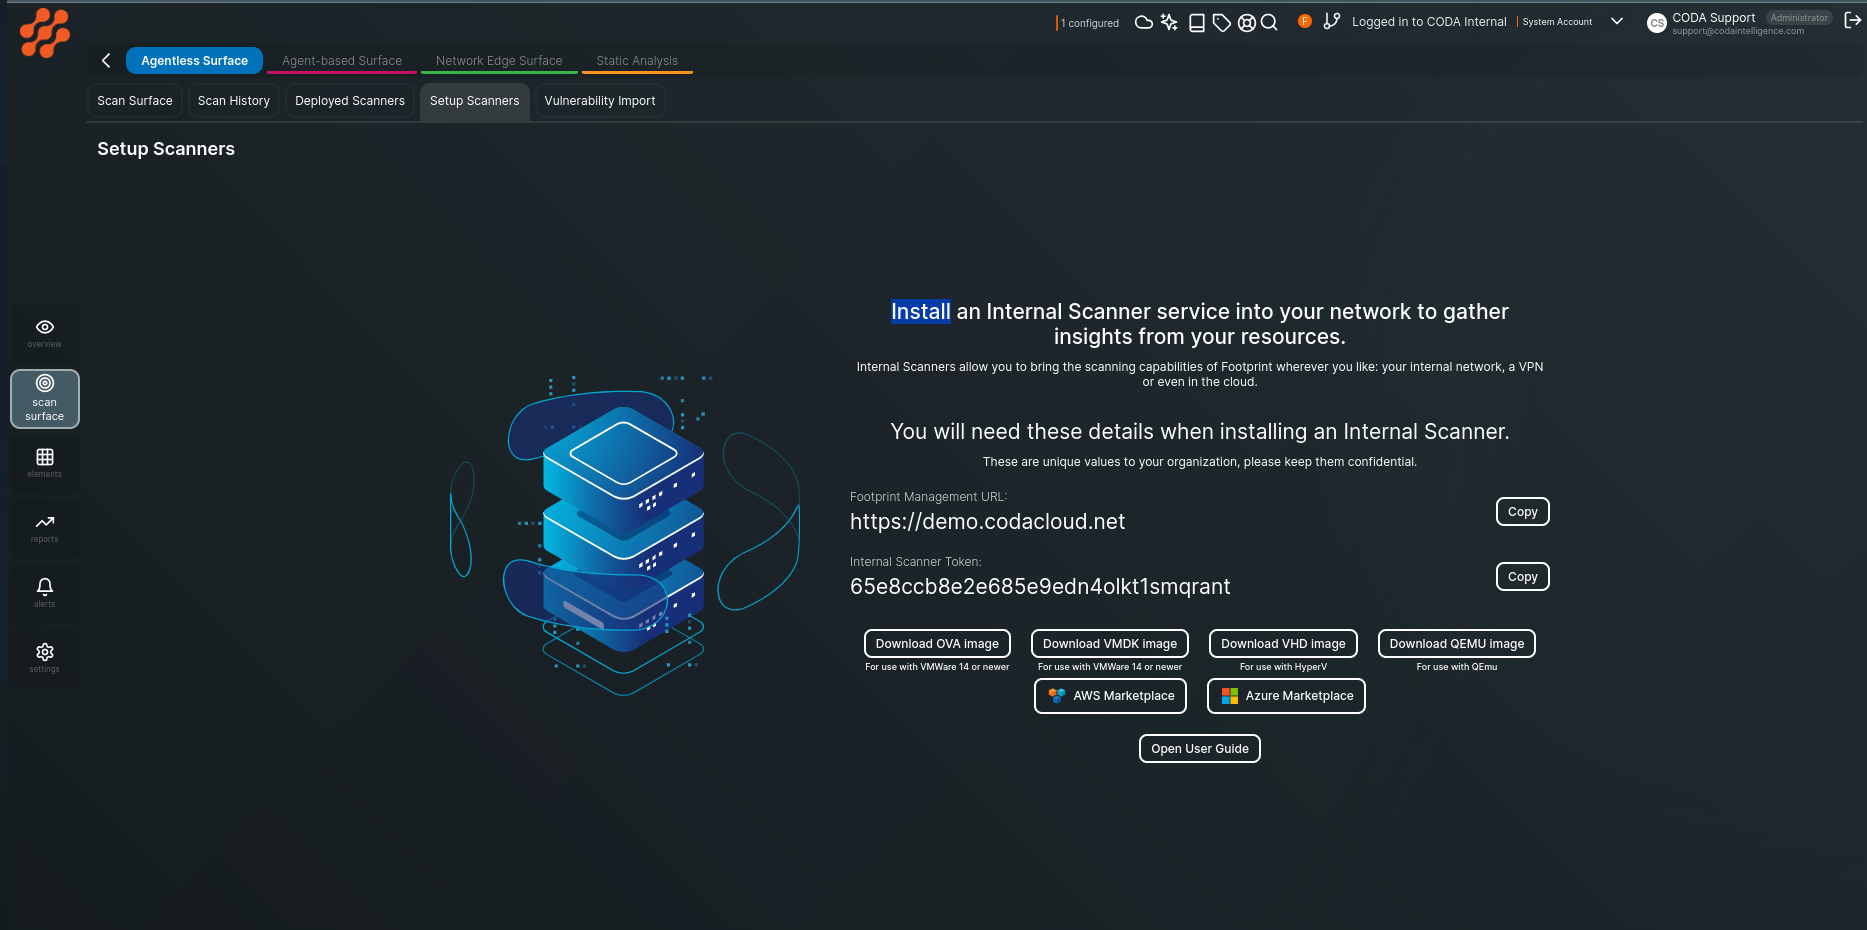Copy the Internal Scanner Token

click(x=1522, y=576)
